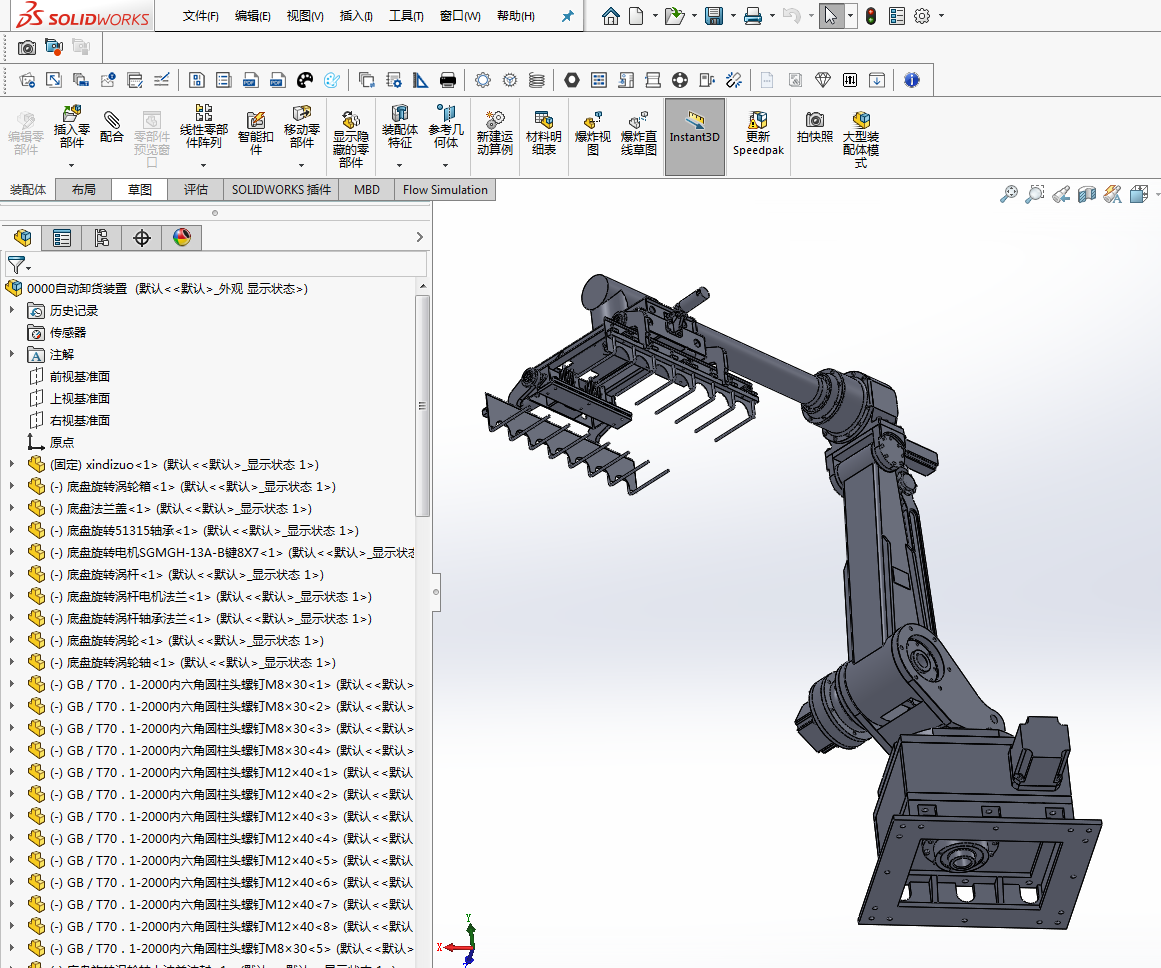Switch to the ConfigurationManager tab icon
This screenshot has height=968, width=1161.
coord(101,237)
